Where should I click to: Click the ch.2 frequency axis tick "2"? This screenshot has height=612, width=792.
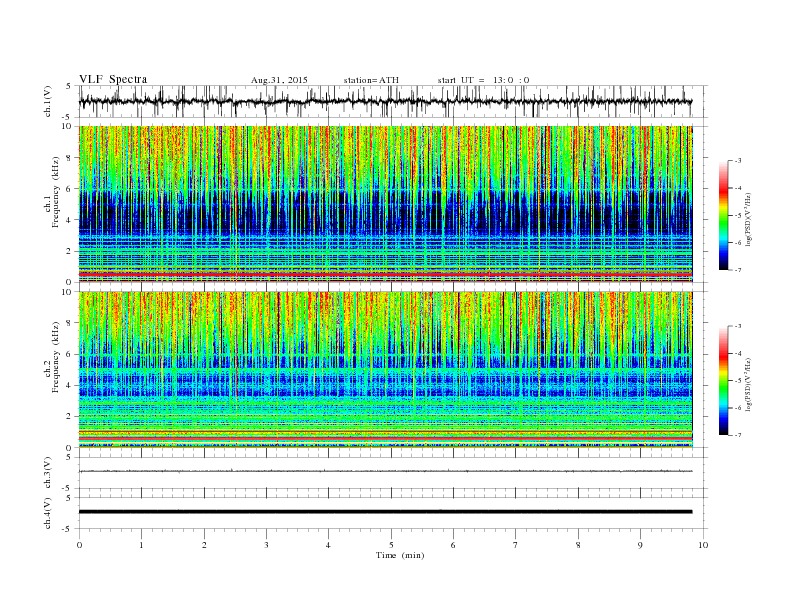70,417
